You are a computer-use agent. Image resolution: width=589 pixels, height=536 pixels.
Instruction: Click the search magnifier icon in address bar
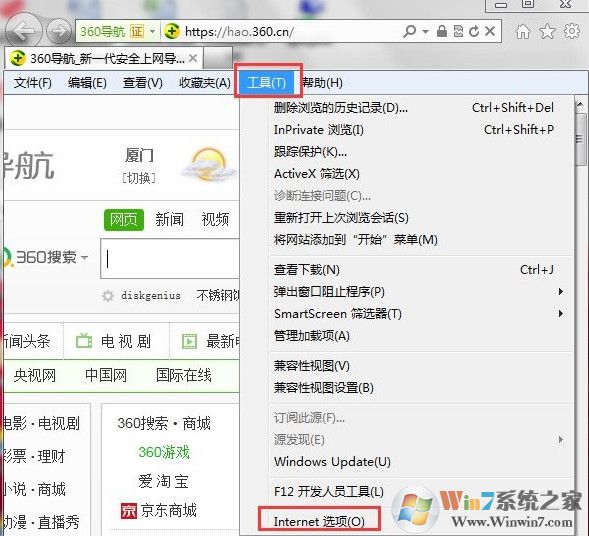coord(409,31)
